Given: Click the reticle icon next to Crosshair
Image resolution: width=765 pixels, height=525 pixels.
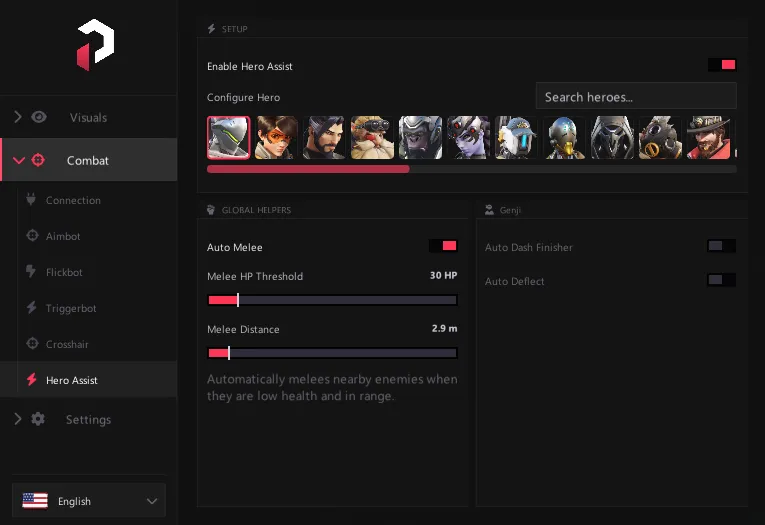Looking at the screenshot, I should click(32, 343).
